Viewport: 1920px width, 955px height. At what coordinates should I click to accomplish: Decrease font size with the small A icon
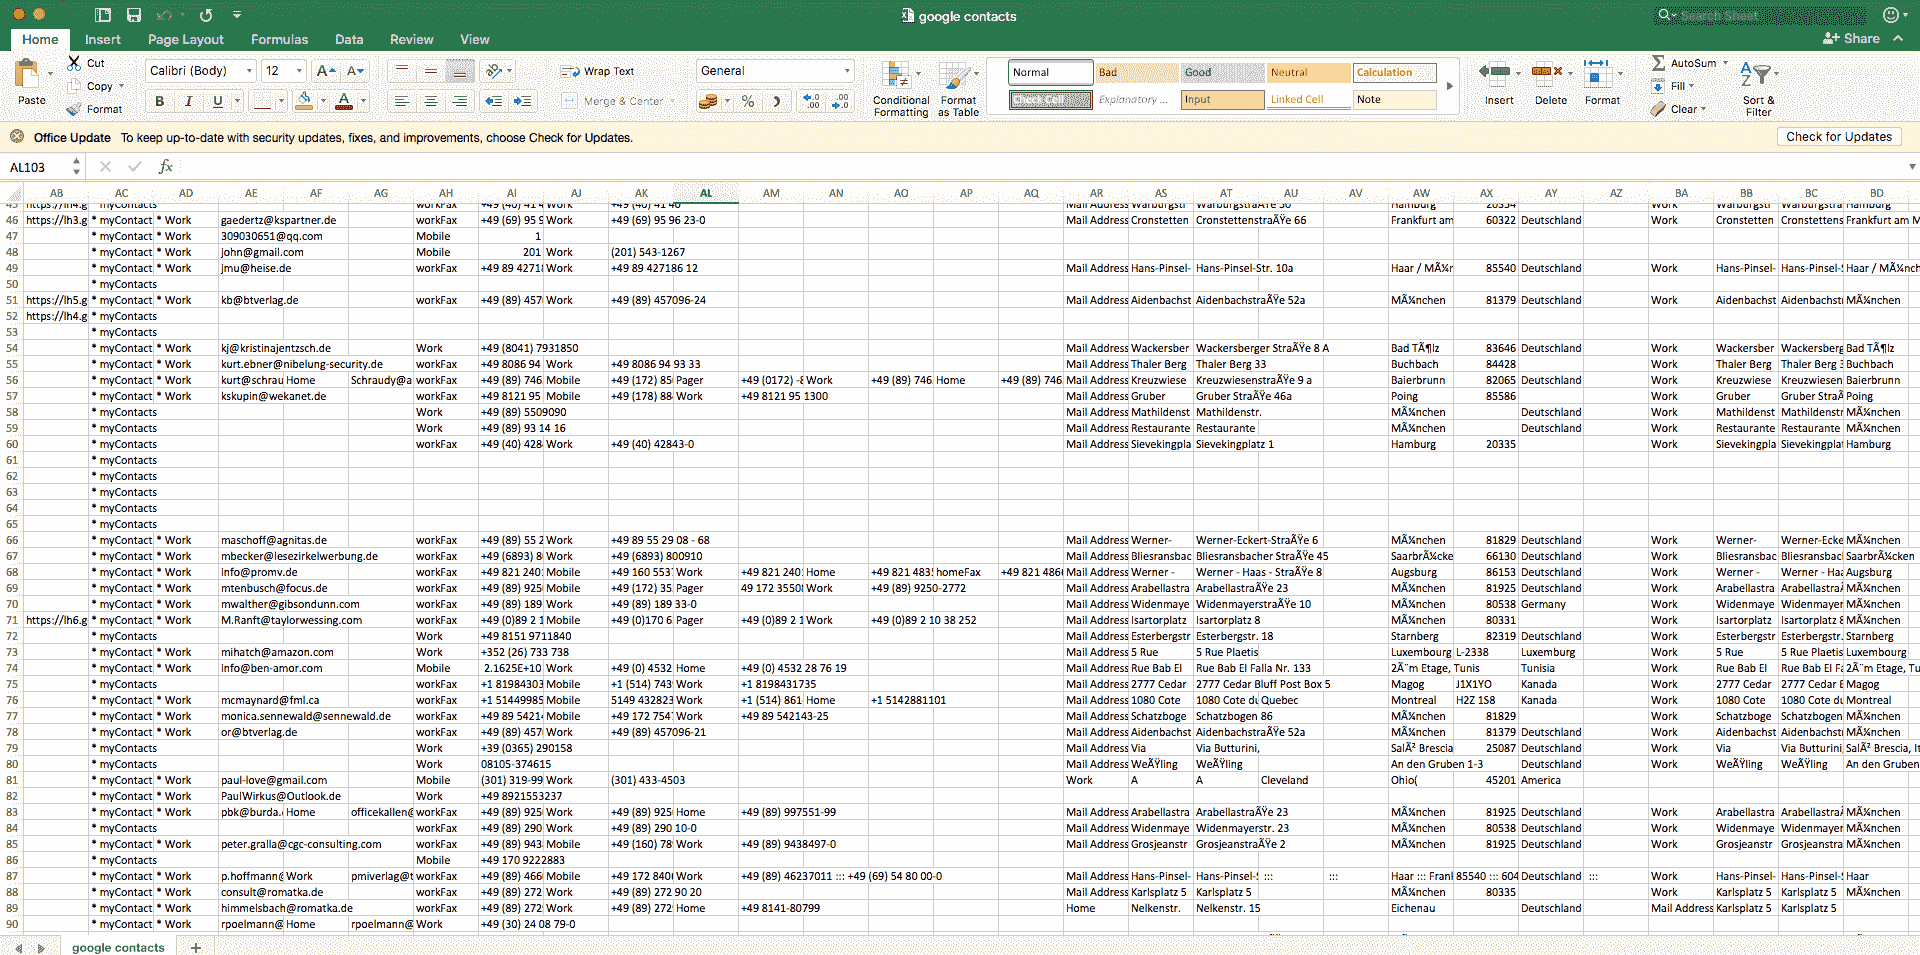coord(355,71)
